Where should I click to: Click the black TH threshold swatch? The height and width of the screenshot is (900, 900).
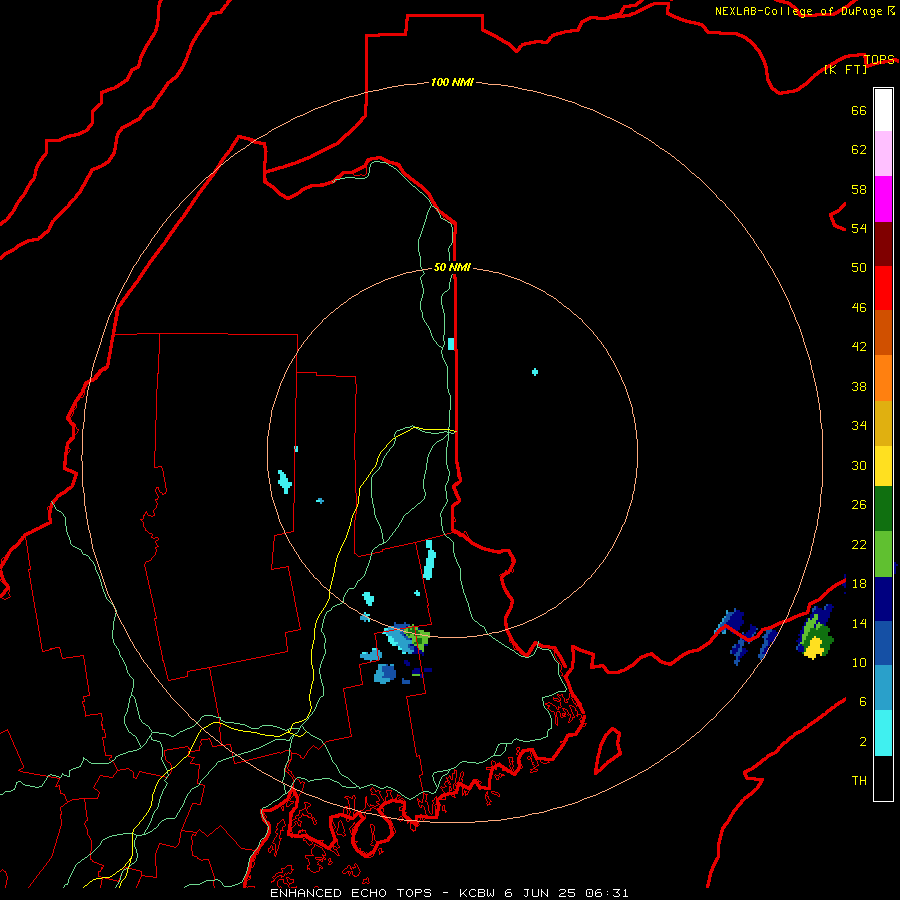click(x=883, y=778)
